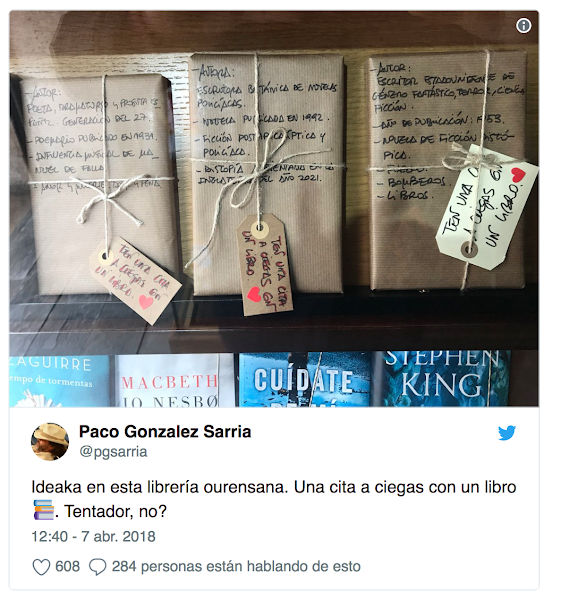Viewport: 561px width, 600px height.
Task: Click the Cuídate book cover
Action: 305,380
